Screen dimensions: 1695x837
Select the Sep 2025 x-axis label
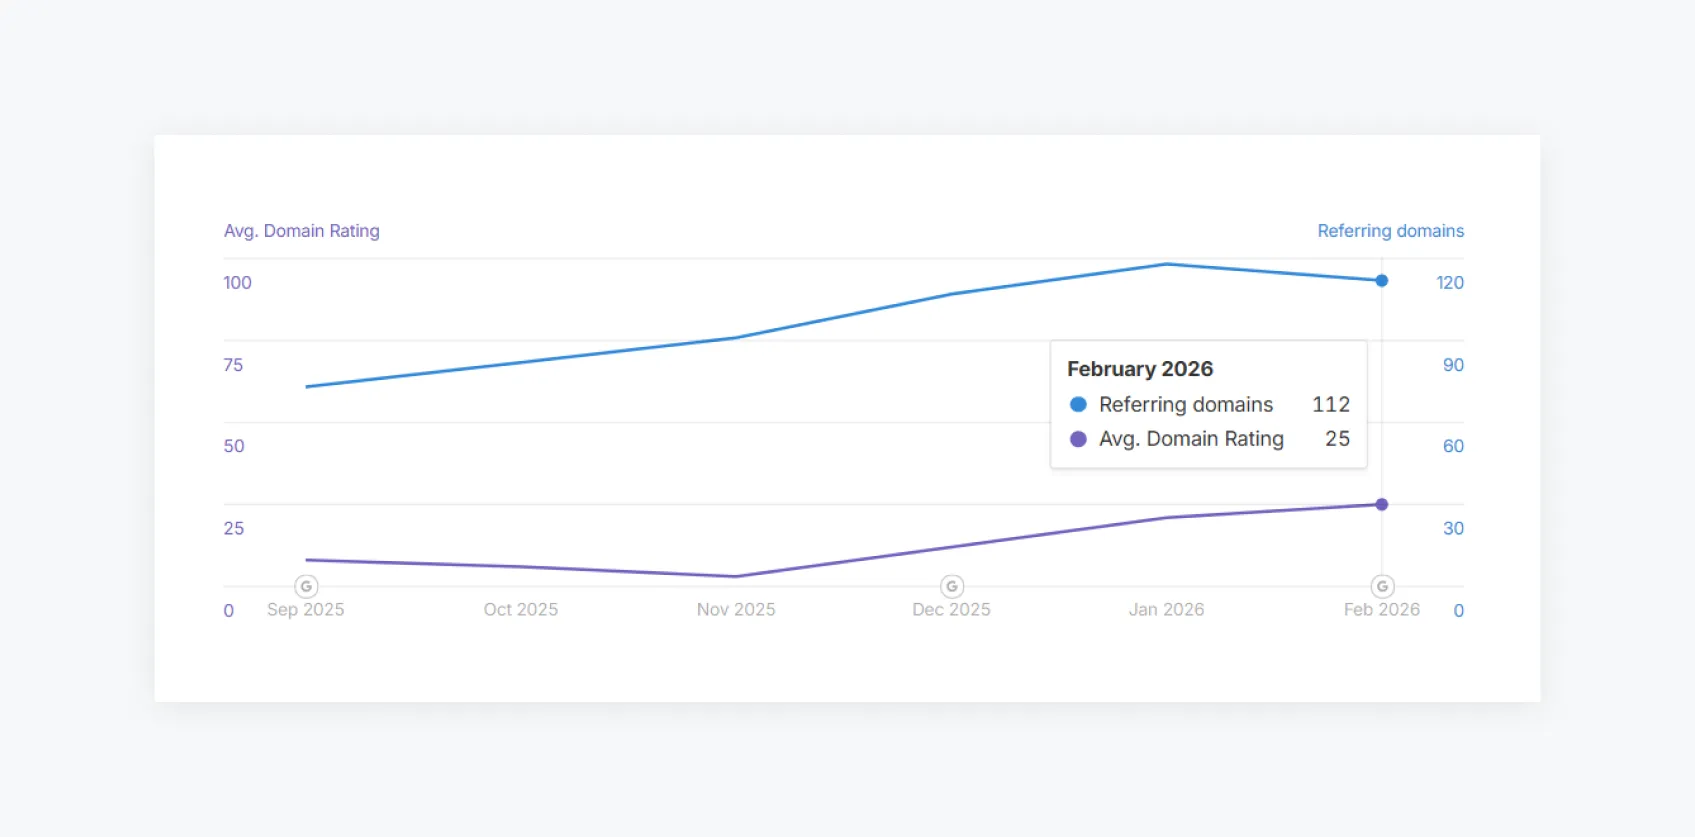[305, 610]
